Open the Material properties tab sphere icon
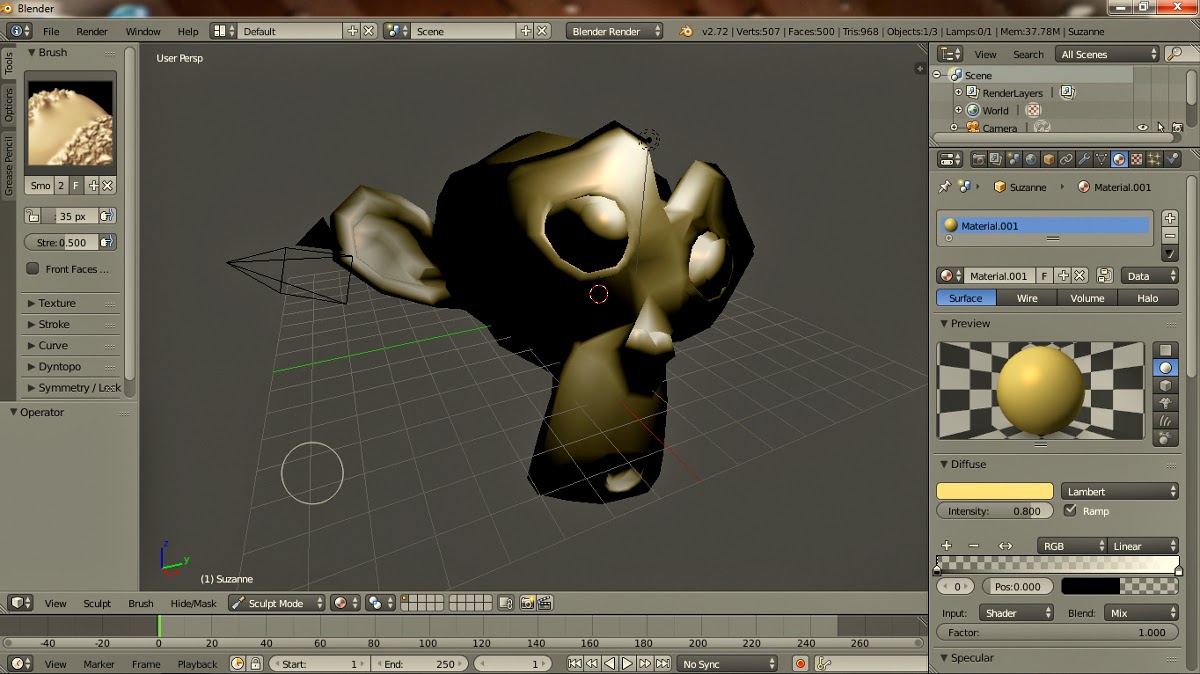The height and width of the screenshot is (674, 1200). [1120, 159]
